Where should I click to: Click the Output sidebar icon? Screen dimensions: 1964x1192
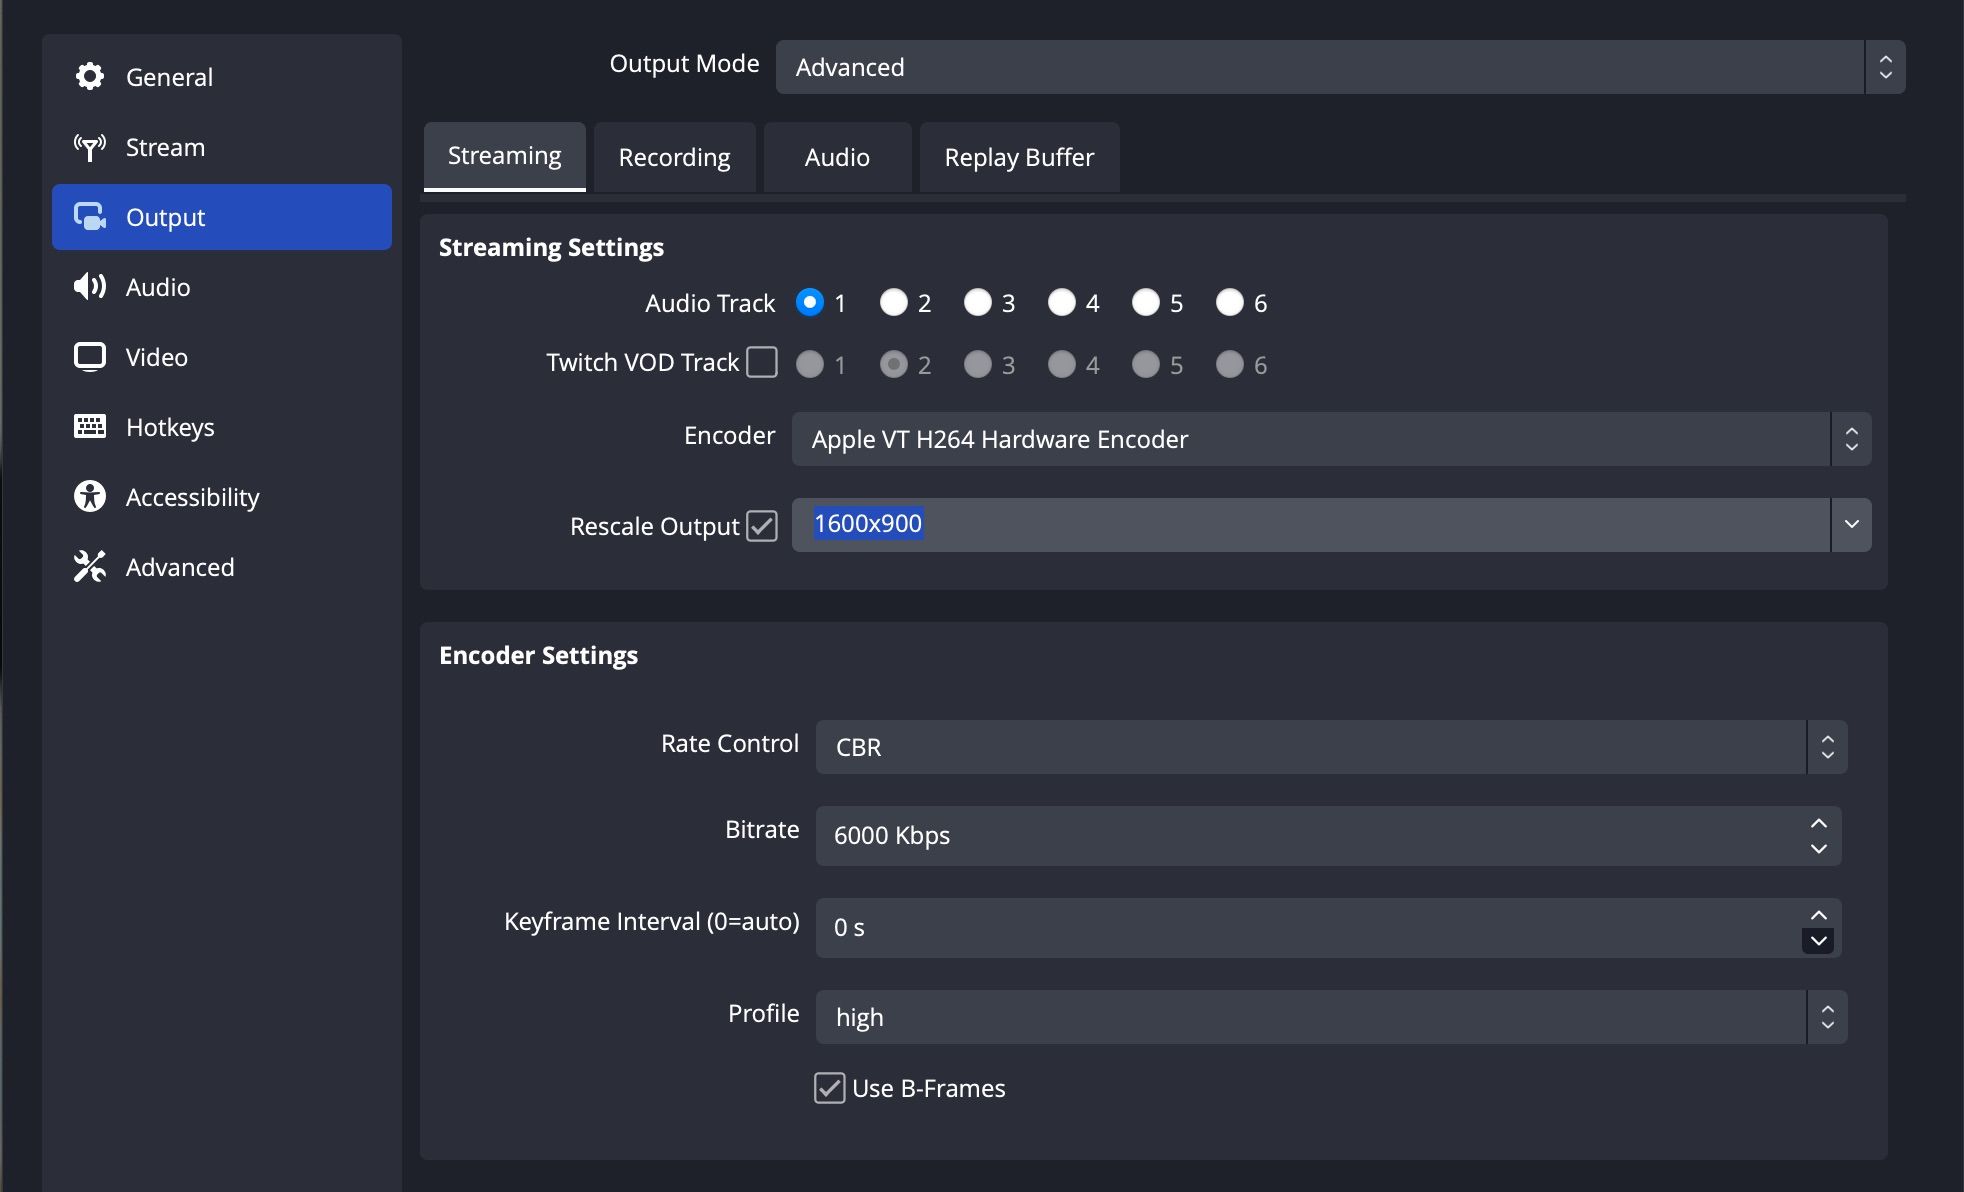[90, 217]
